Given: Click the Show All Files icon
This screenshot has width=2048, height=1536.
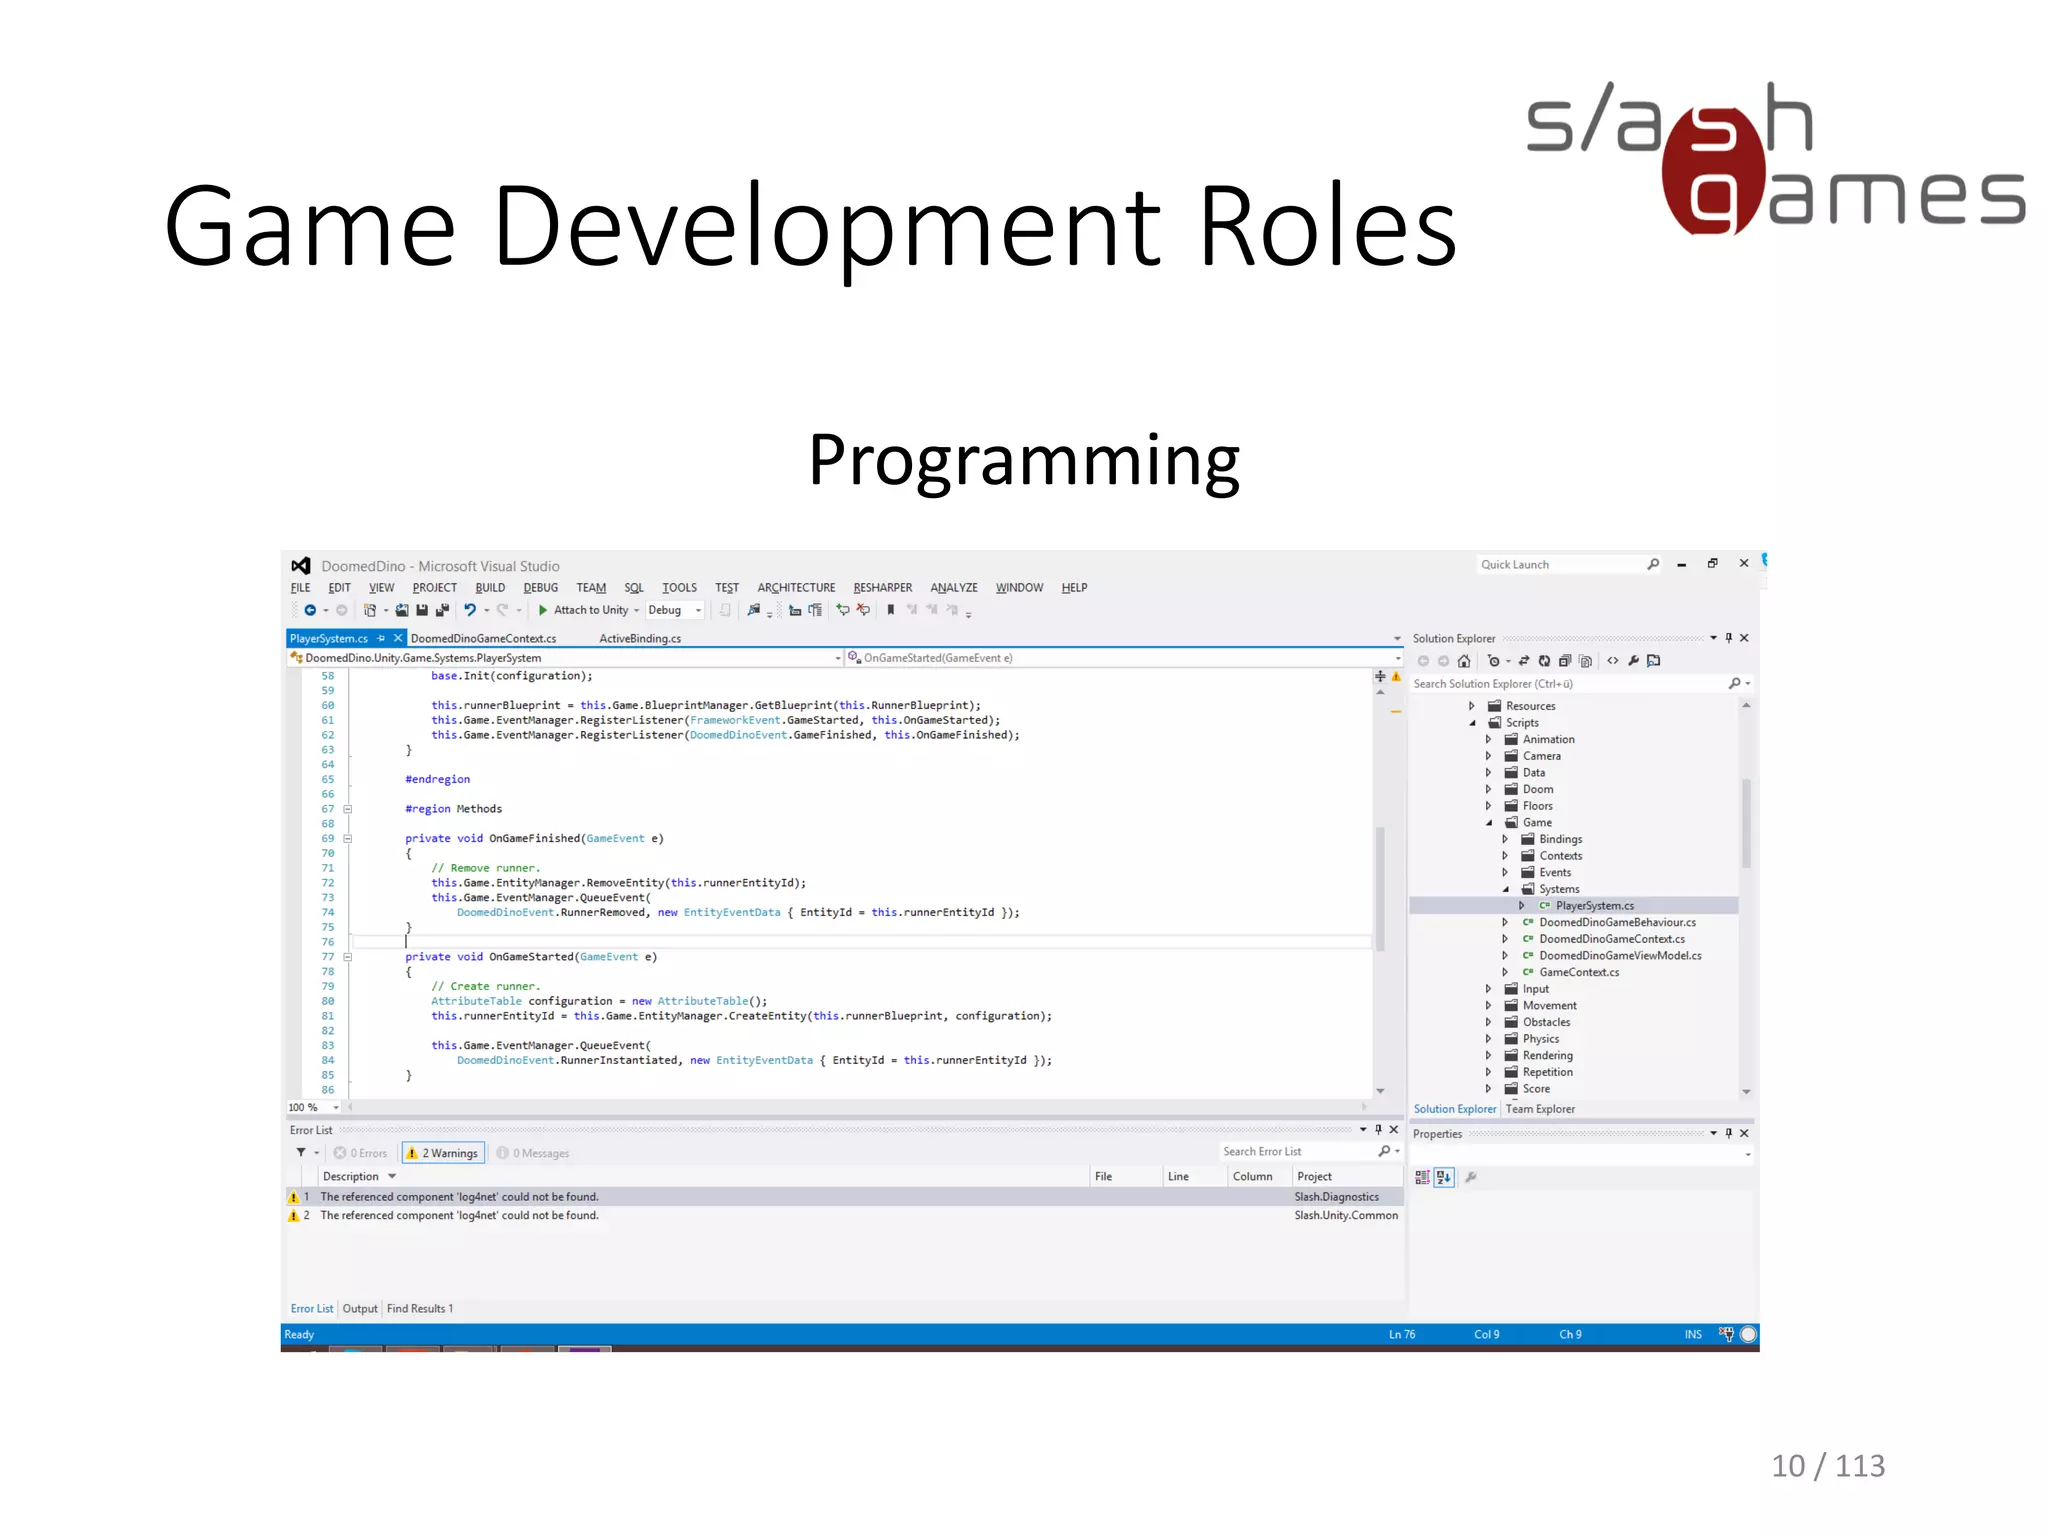Looking at the screenshot, I should pyautogui.click(x=1585, y=661).
